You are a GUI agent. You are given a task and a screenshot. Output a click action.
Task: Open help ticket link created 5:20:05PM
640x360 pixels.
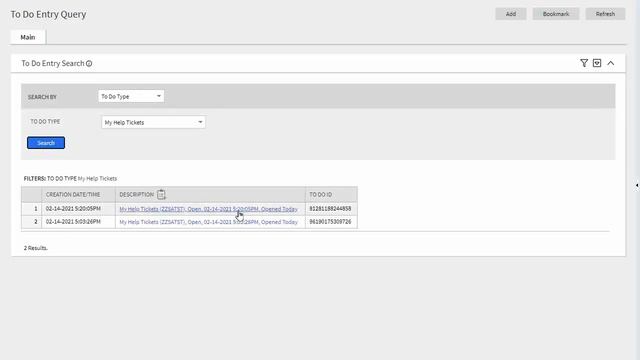[208, 209]
